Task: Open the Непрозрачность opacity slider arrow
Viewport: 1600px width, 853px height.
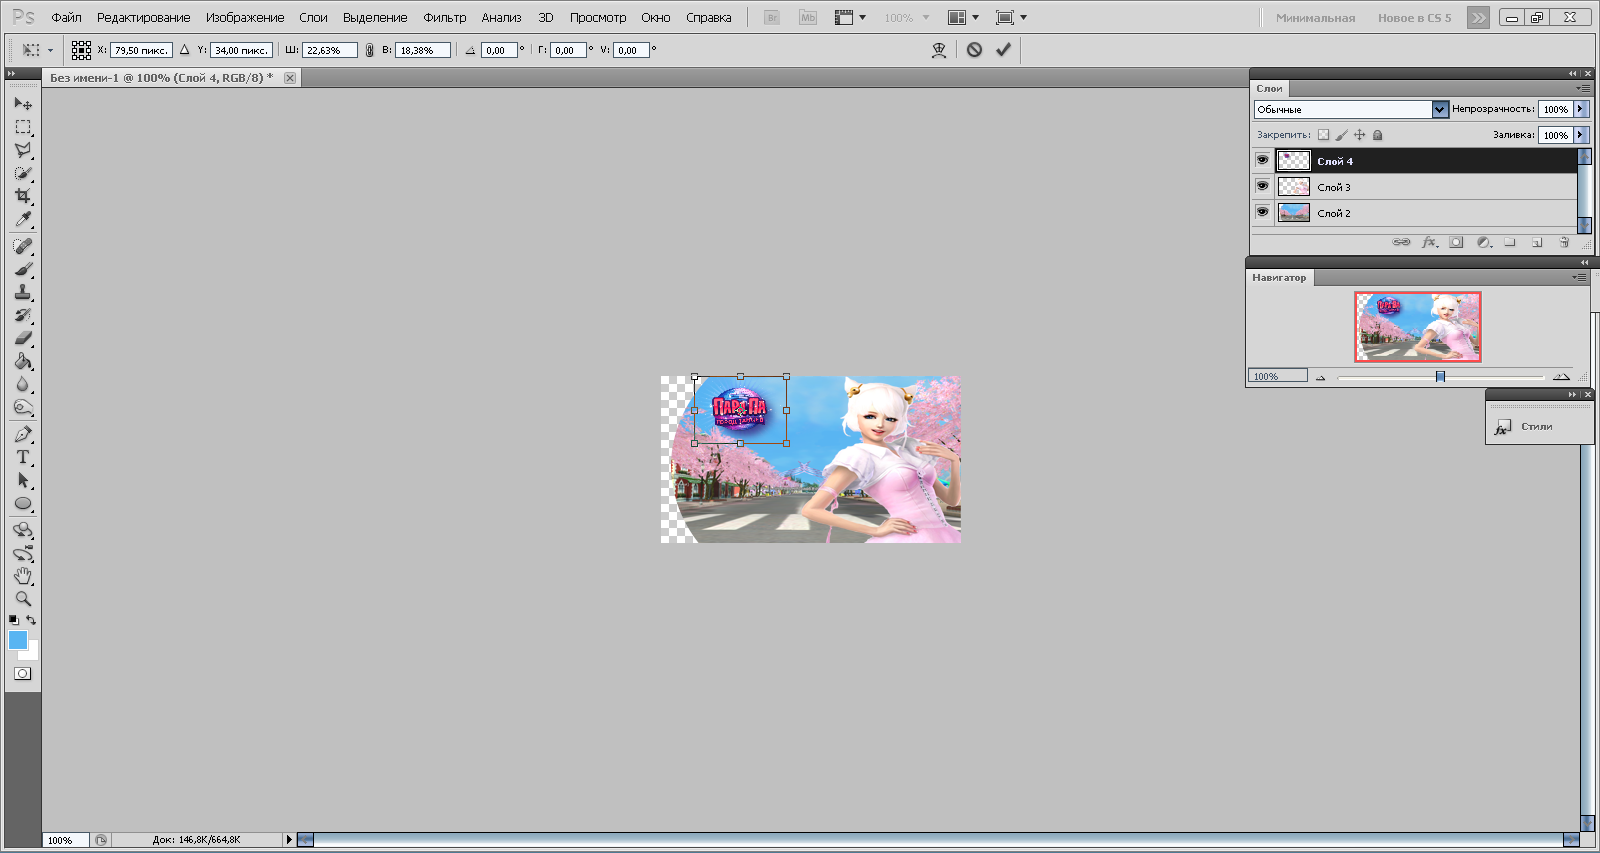Action: click(1580, 109)
